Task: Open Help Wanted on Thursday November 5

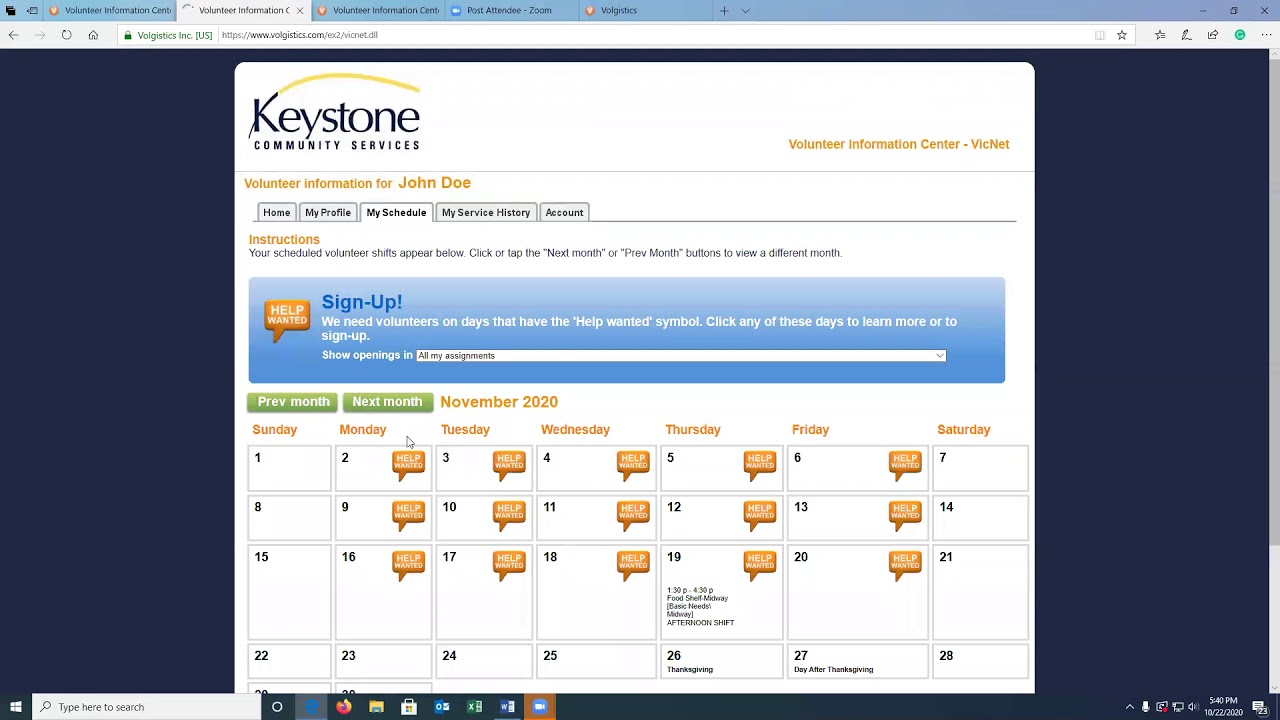Action: [x=760, y=465]
